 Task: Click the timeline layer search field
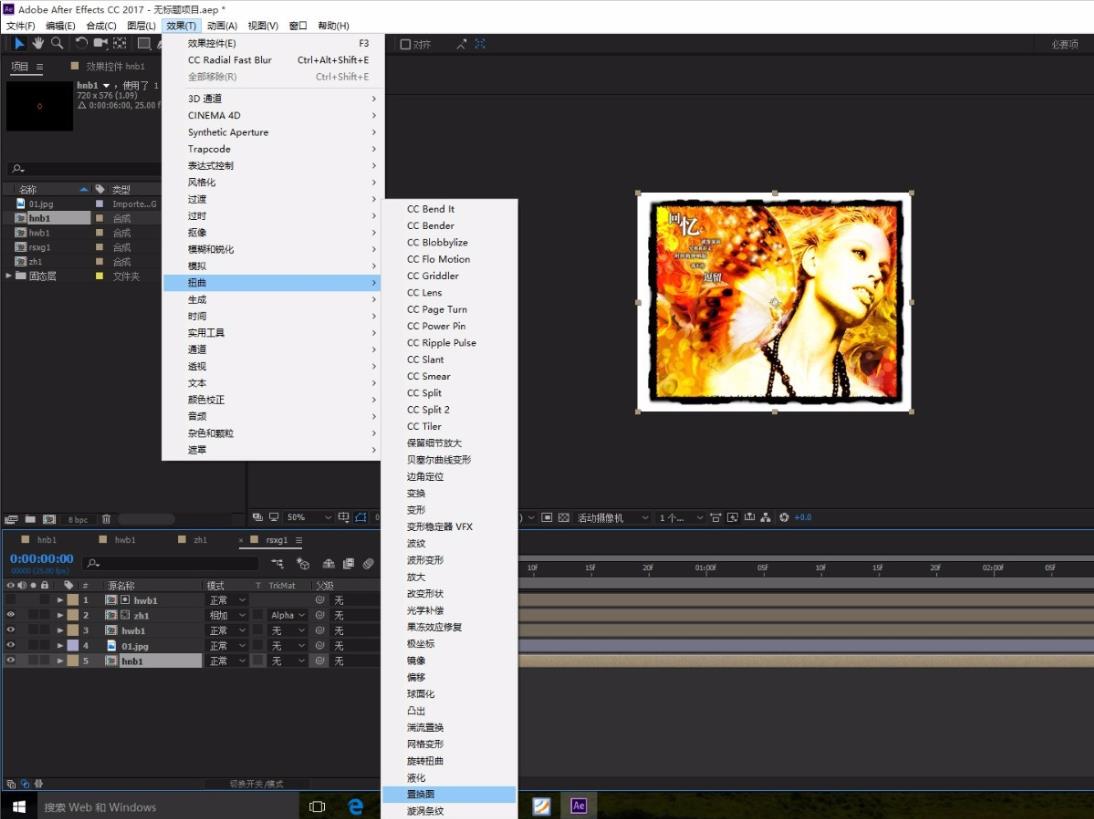(x=170, y=564)
